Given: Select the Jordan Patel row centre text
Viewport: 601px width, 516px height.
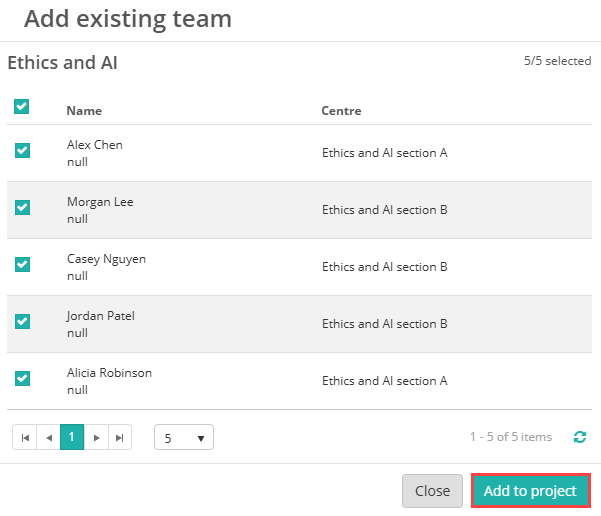Looking at the screenshot, I should (384, 324).
